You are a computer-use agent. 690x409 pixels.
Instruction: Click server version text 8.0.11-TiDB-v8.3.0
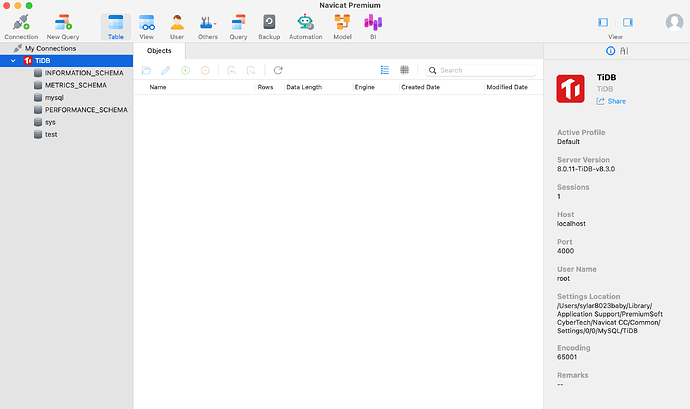point(586,169)
